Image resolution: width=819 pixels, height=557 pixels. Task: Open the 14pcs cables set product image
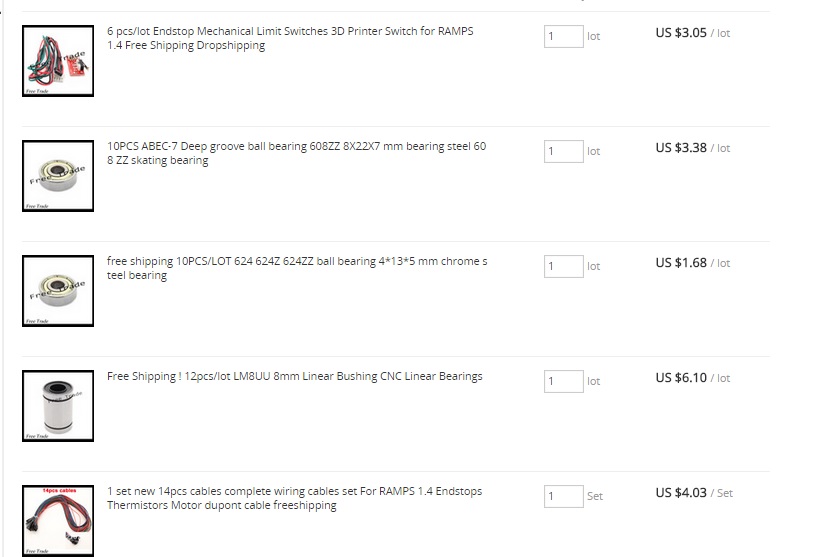coord(58,520)
